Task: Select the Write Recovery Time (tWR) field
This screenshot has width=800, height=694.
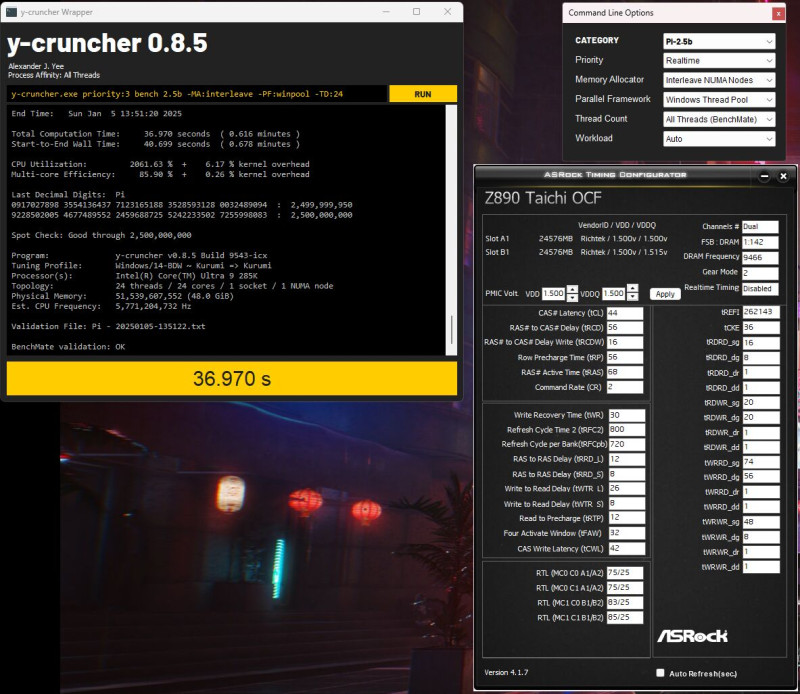Action: (x=627, y=415)
